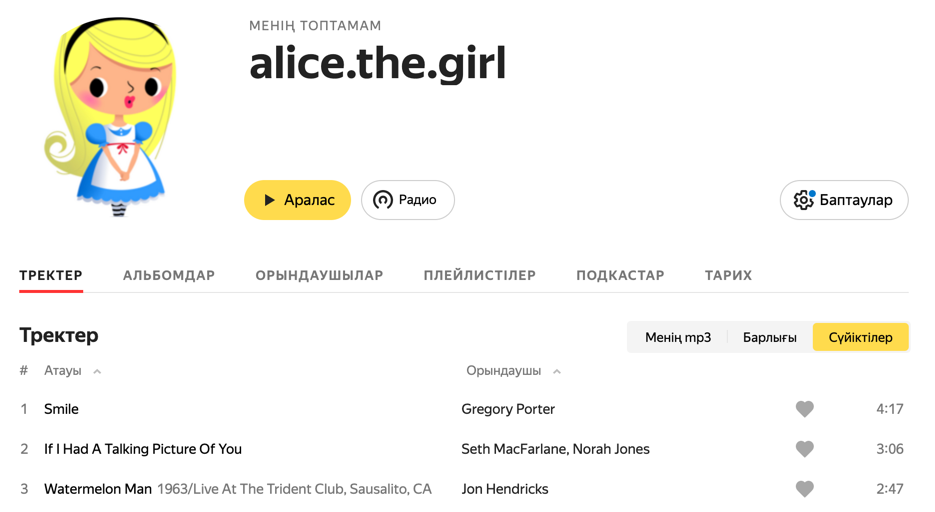Go to the Орындаушылар tab
The height and width of the screenshot is (512, 935).
(x=319, y=275)
